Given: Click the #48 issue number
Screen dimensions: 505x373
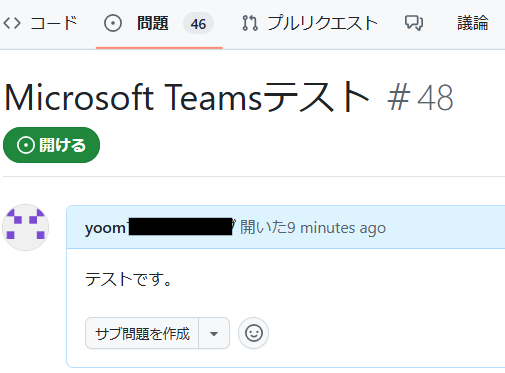Looking at the screenshot, I should pyautogui.click(x=420, y=98).
